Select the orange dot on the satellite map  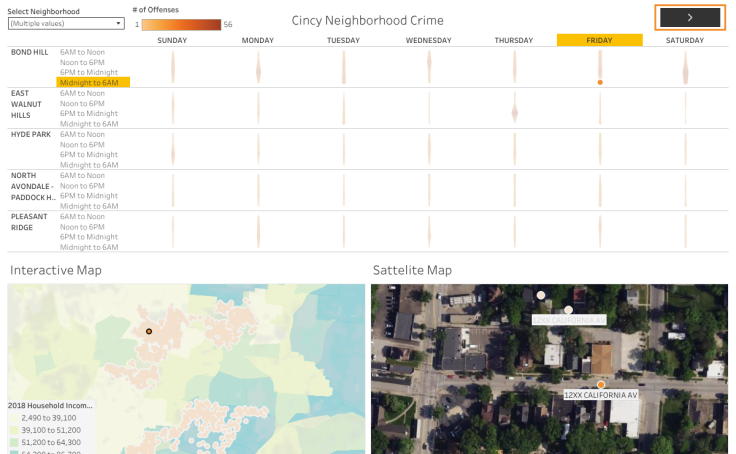pos(601,385)
